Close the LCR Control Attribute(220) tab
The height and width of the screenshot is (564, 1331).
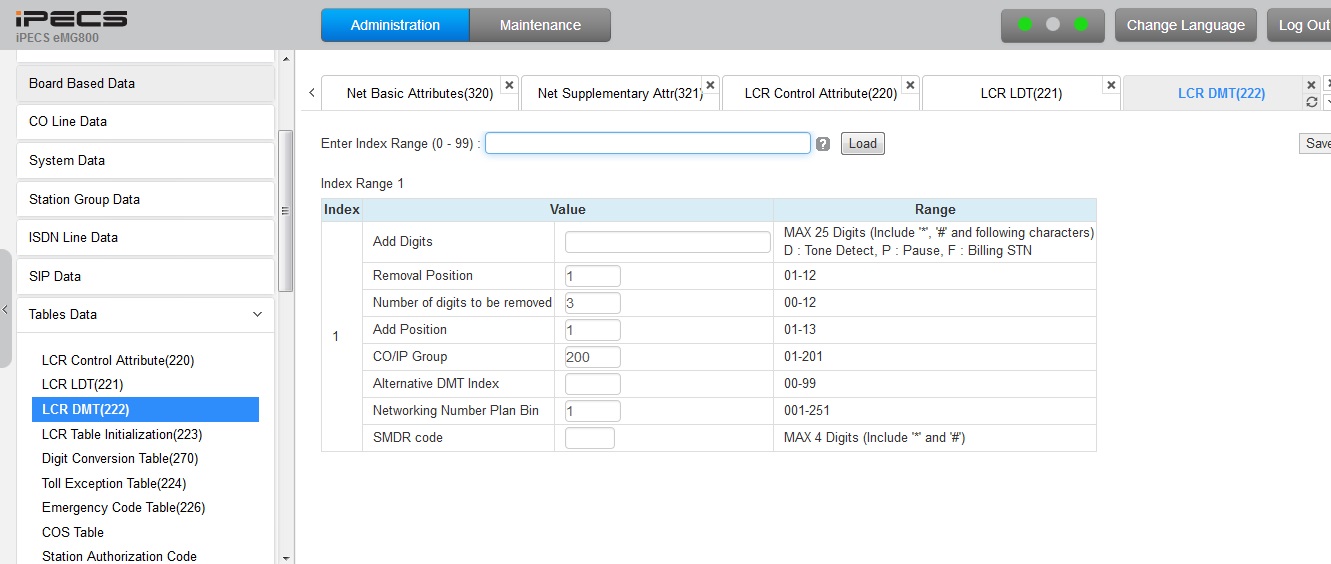coord(910,86)
